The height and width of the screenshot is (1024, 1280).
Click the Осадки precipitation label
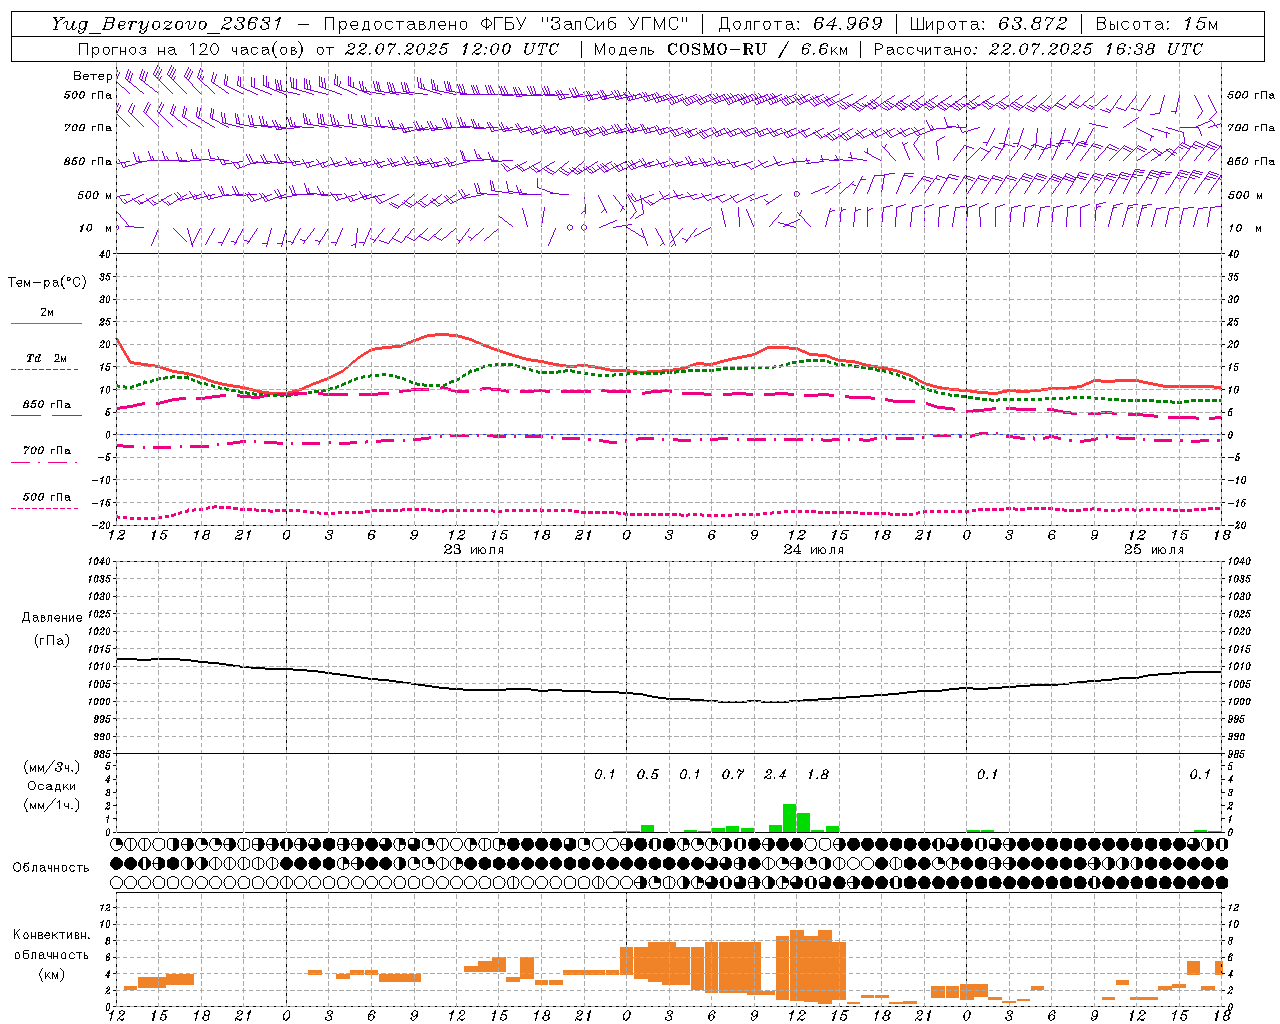tap(51, 786)
